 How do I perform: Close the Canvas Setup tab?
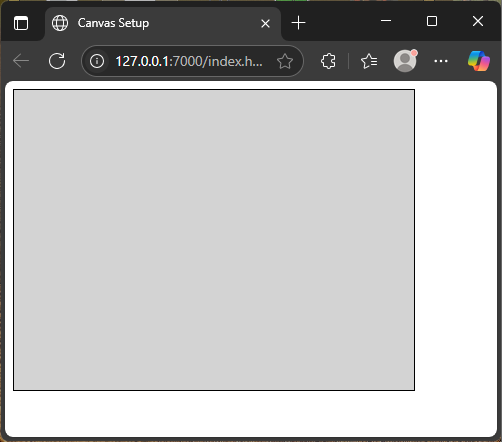pos(265,23)
